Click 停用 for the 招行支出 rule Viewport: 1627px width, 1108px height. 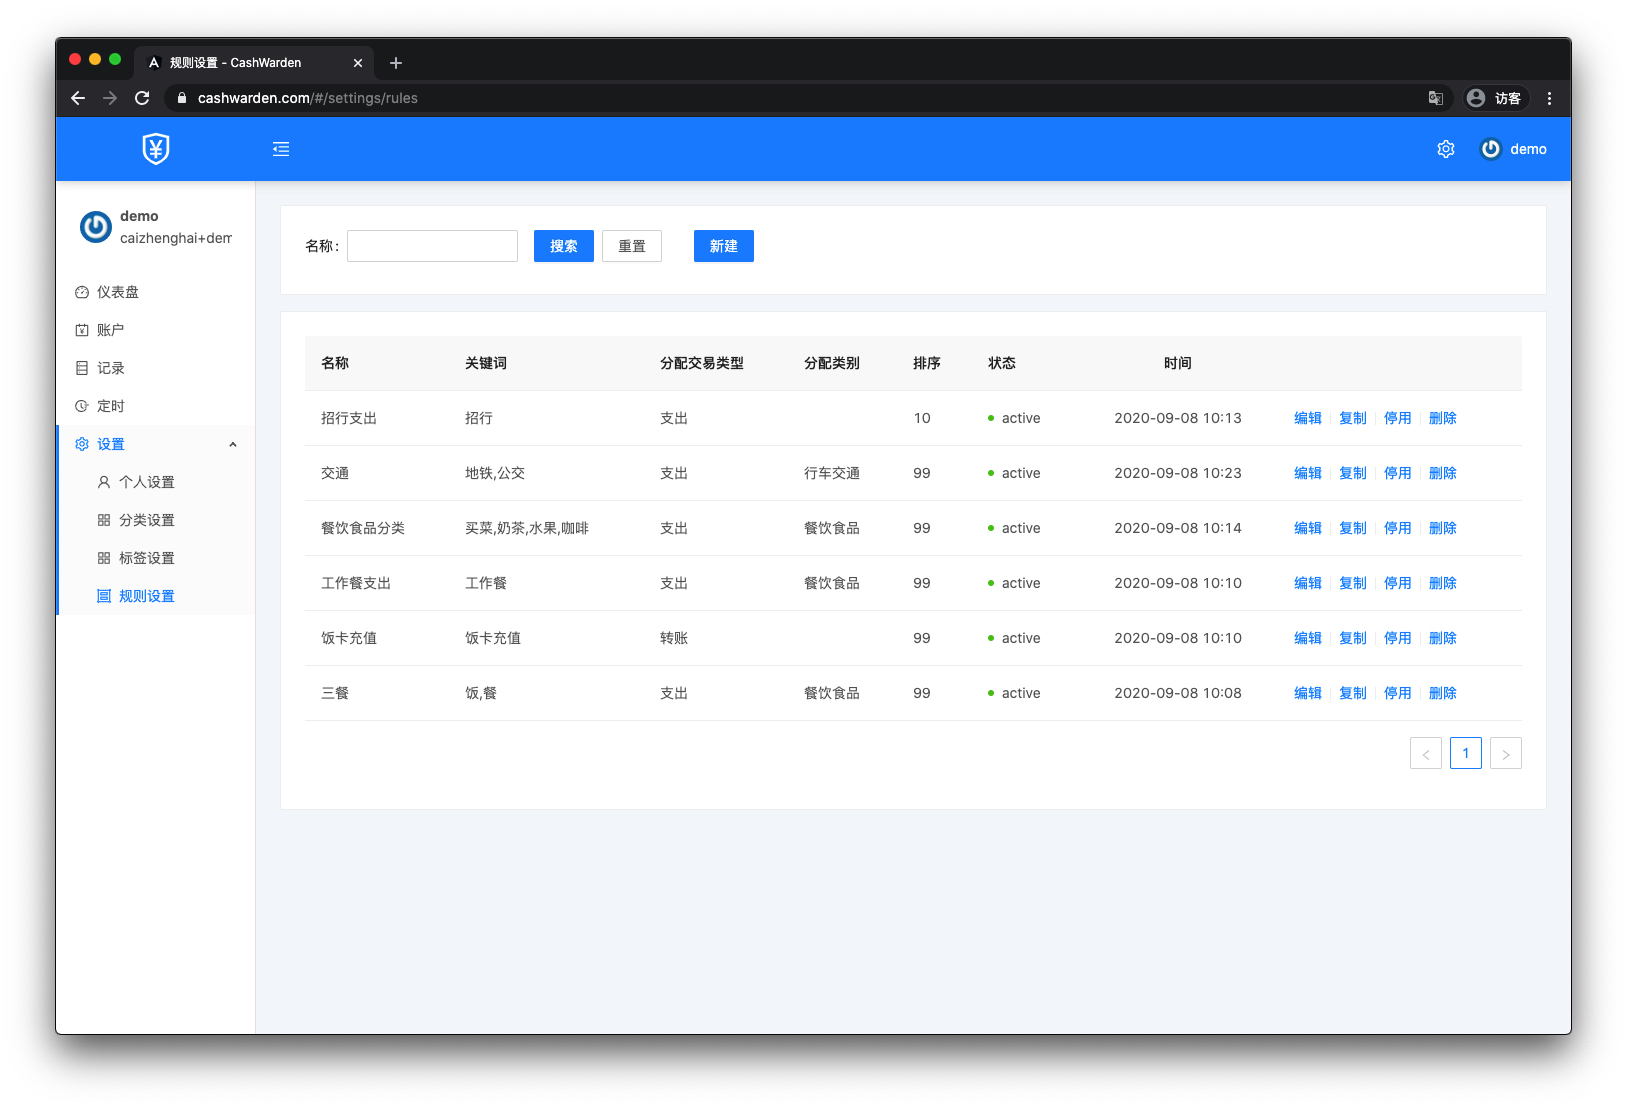click(x=1397, y=418)
